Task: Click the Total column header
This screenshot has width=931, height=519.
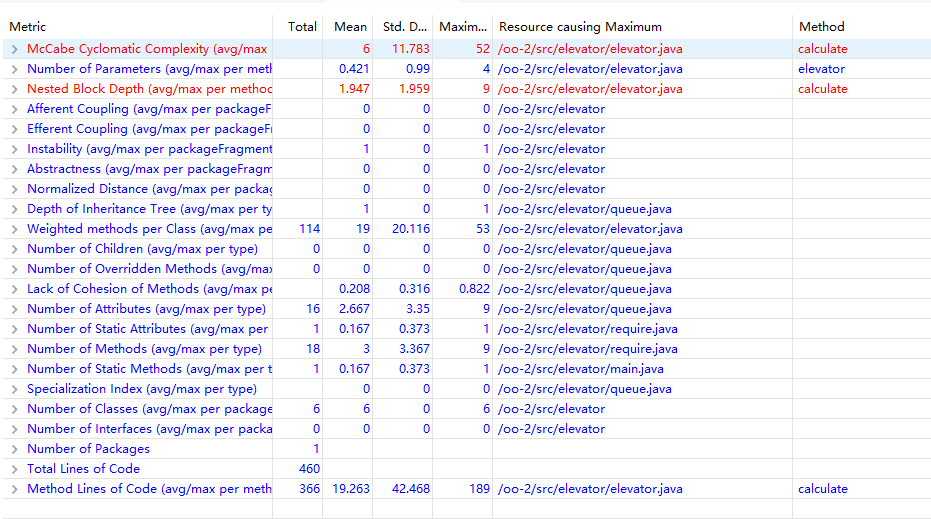Action: point(297,27)
